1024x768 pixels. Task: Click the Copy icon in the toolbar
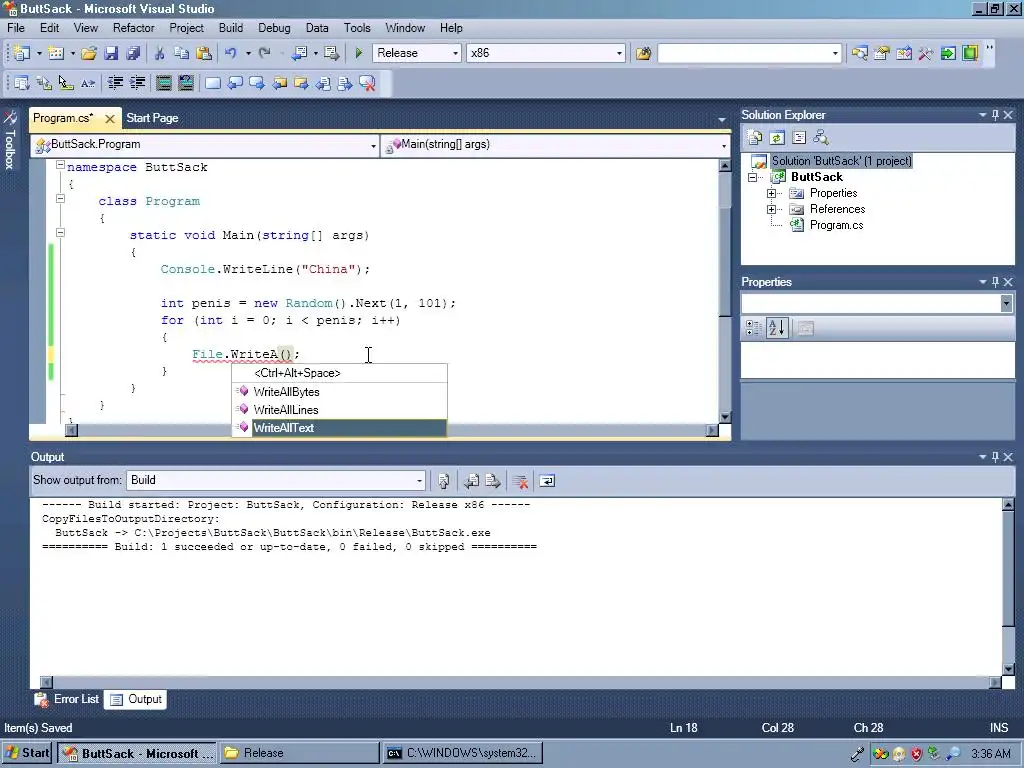[182, 53]
